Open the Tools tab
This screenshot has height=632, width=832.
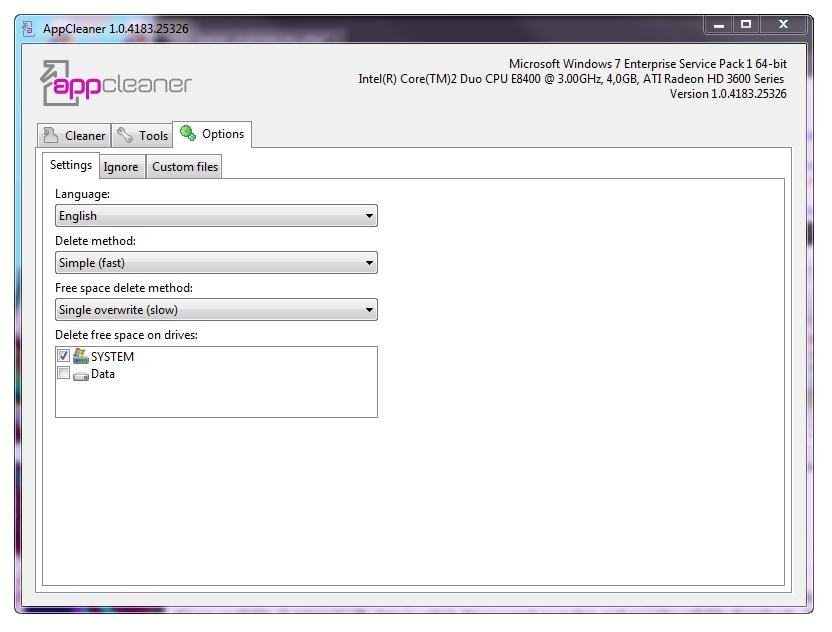tap(142, 136)
